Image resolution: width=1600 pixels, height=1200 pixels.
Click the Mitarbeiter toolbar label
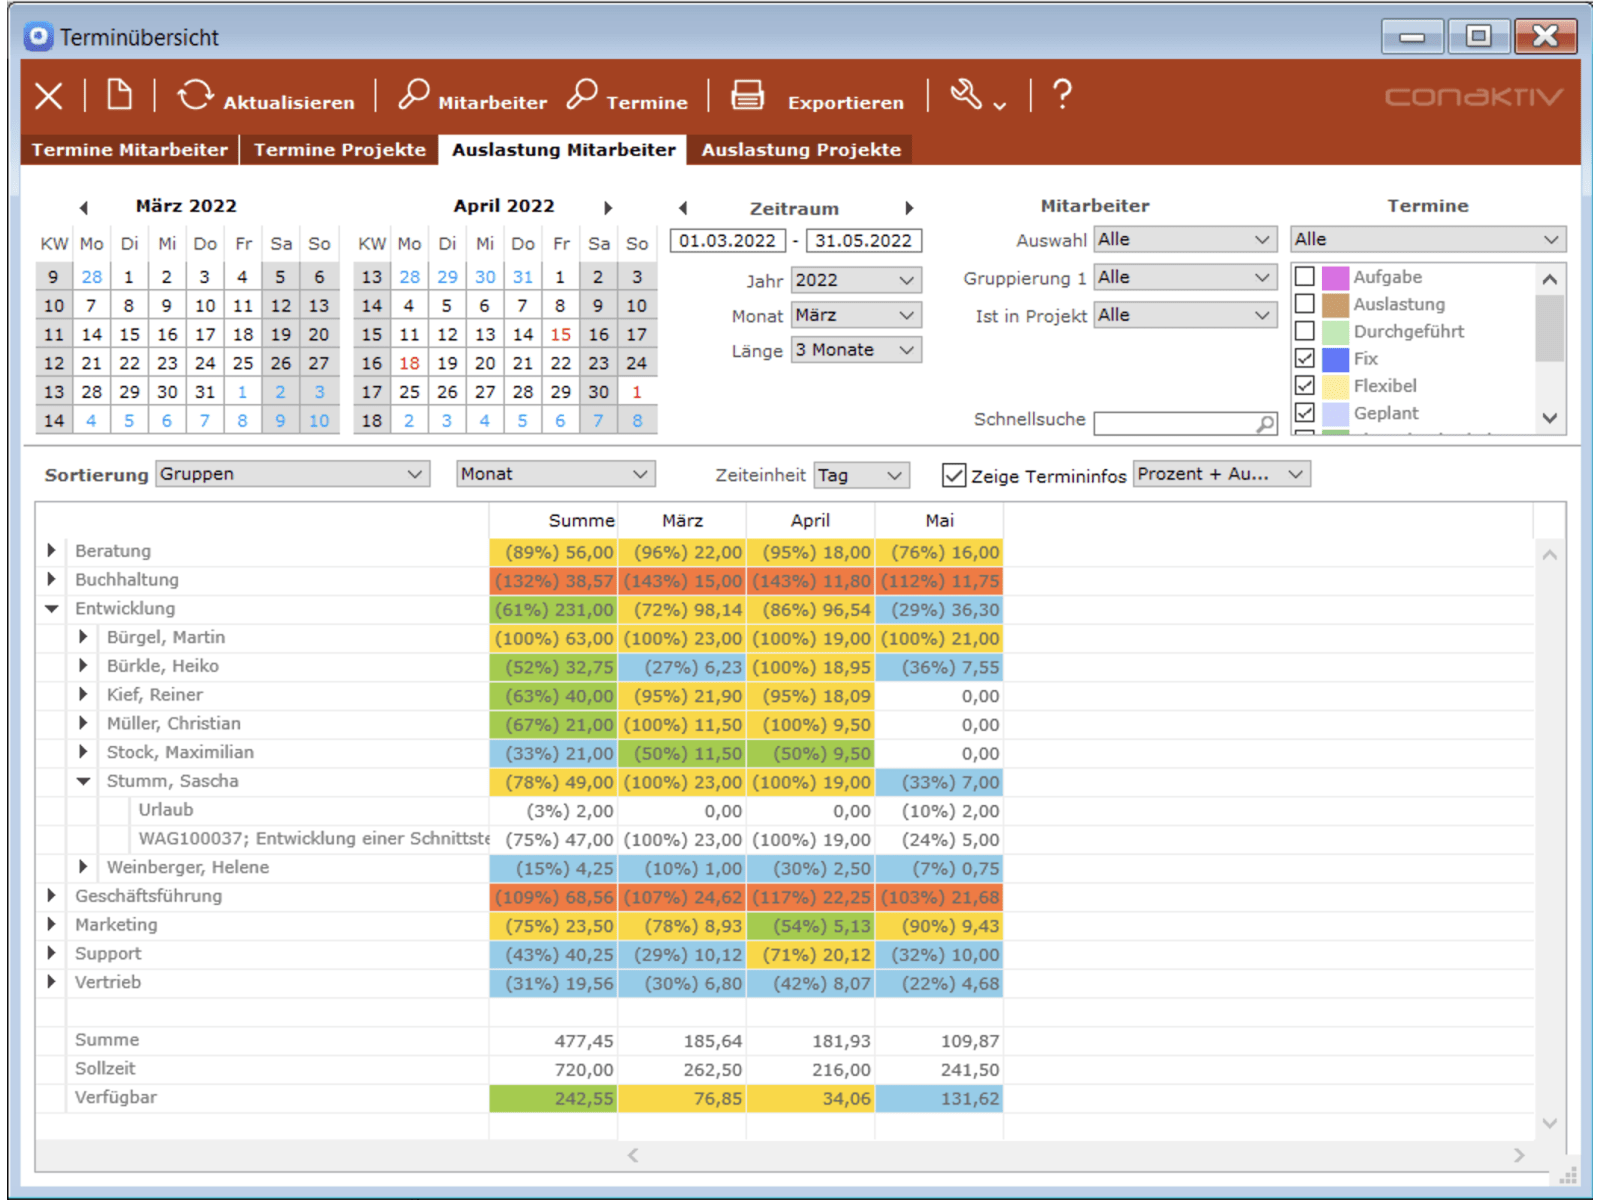(x=493, y=102)
